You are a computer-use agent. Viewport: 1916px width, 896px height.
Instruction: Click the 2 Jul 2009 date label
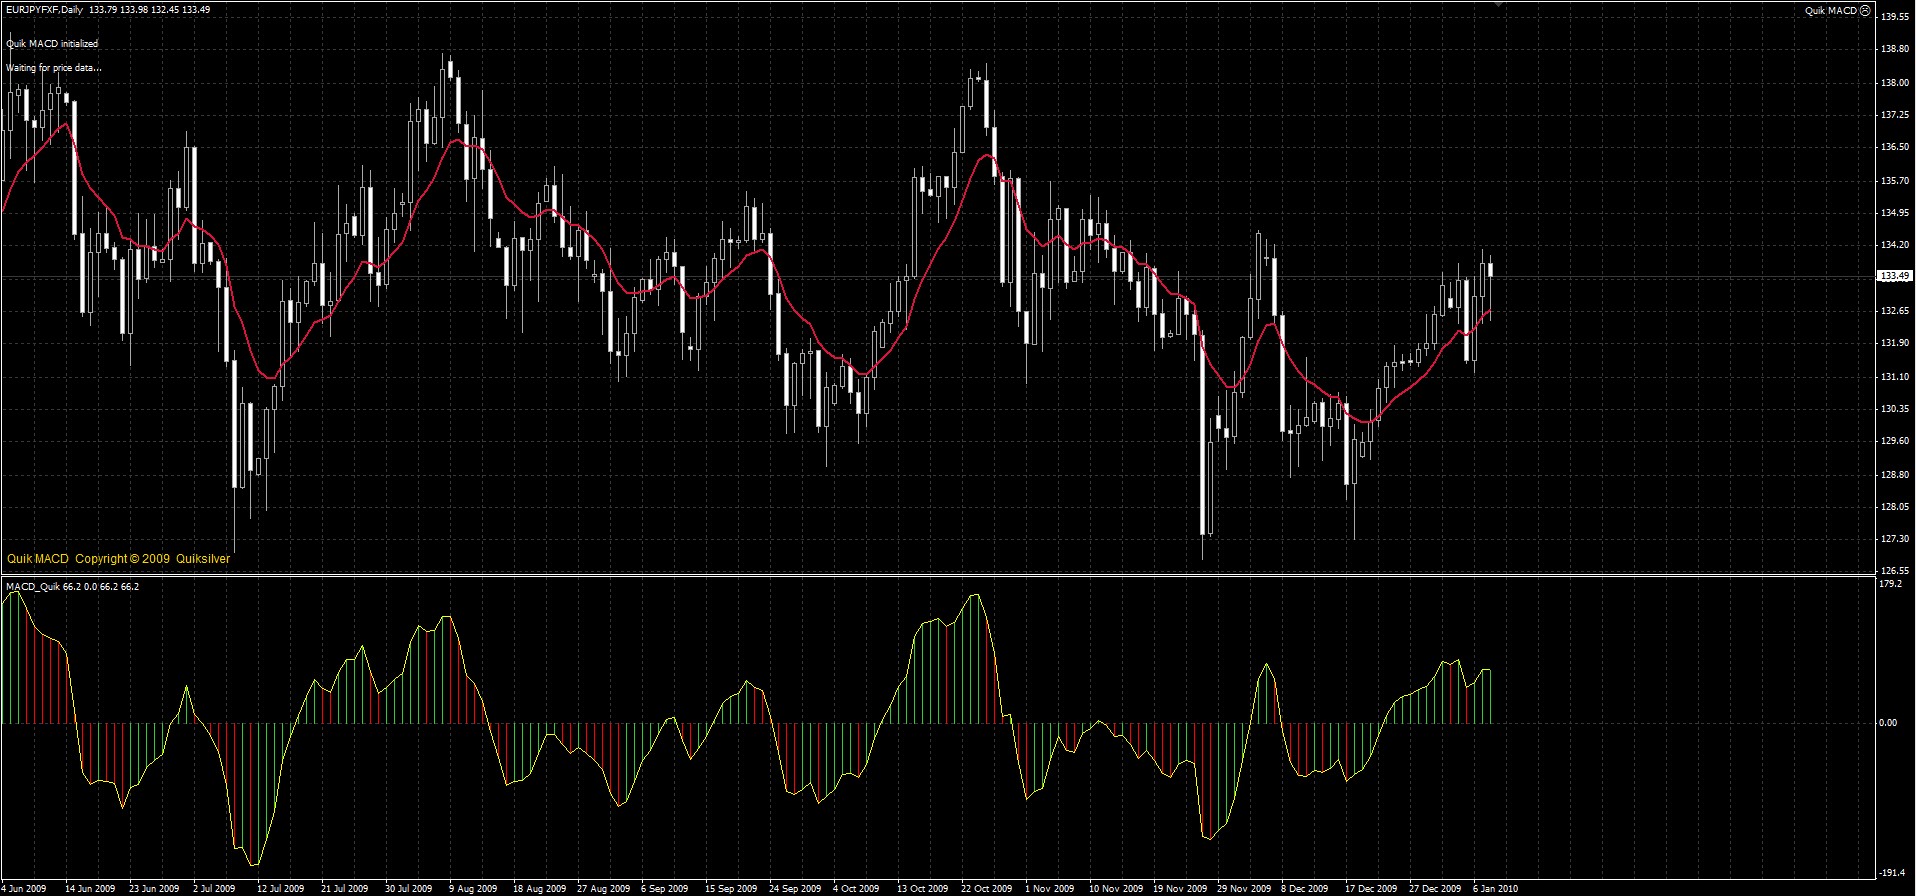pyautogui.click(x=214, y=888)
